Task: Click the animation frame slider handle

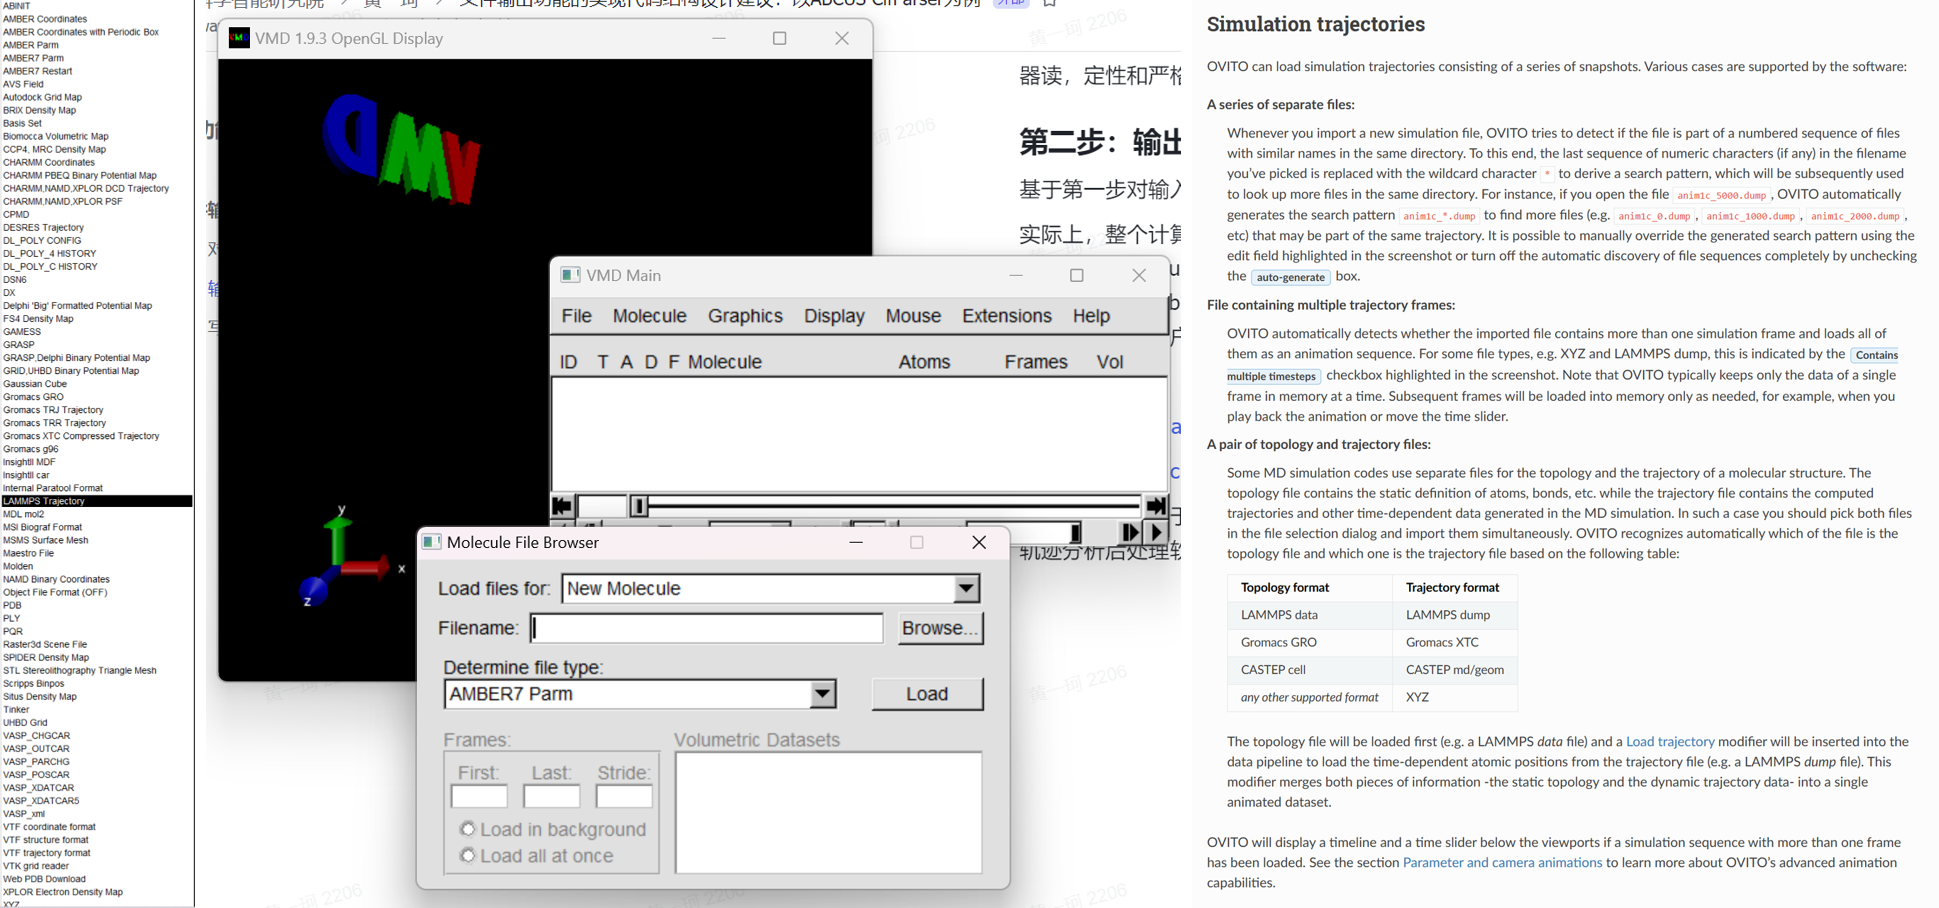Action: pos(639,506)
